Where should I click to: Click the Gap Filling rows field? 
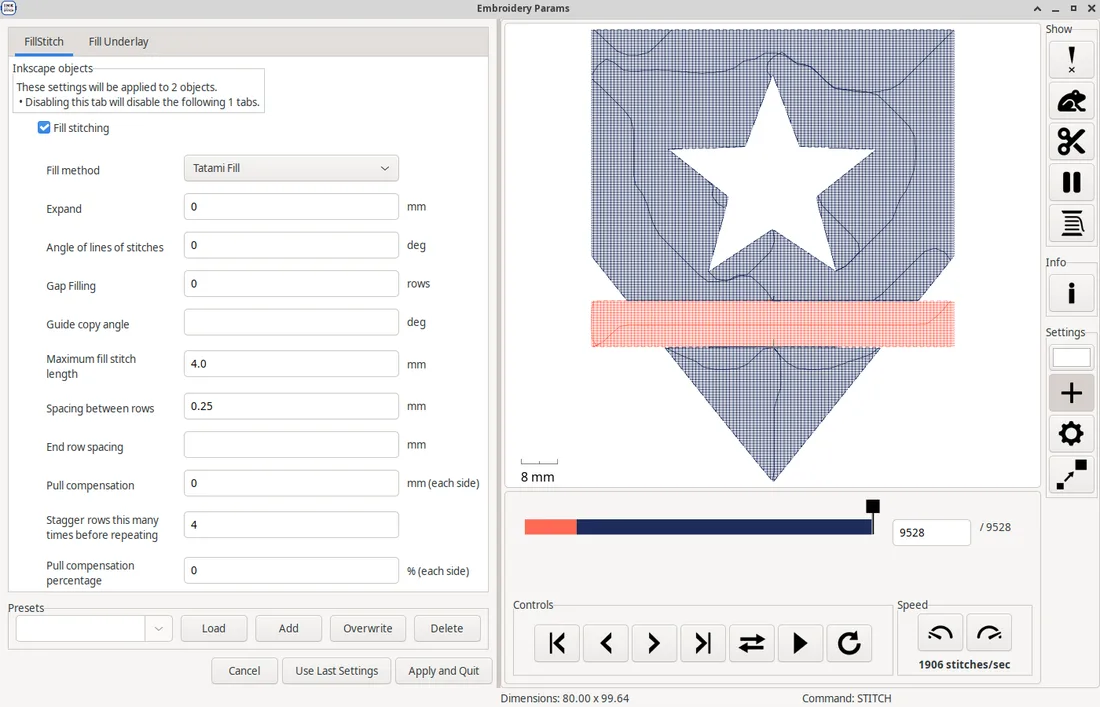click(291, 284)
